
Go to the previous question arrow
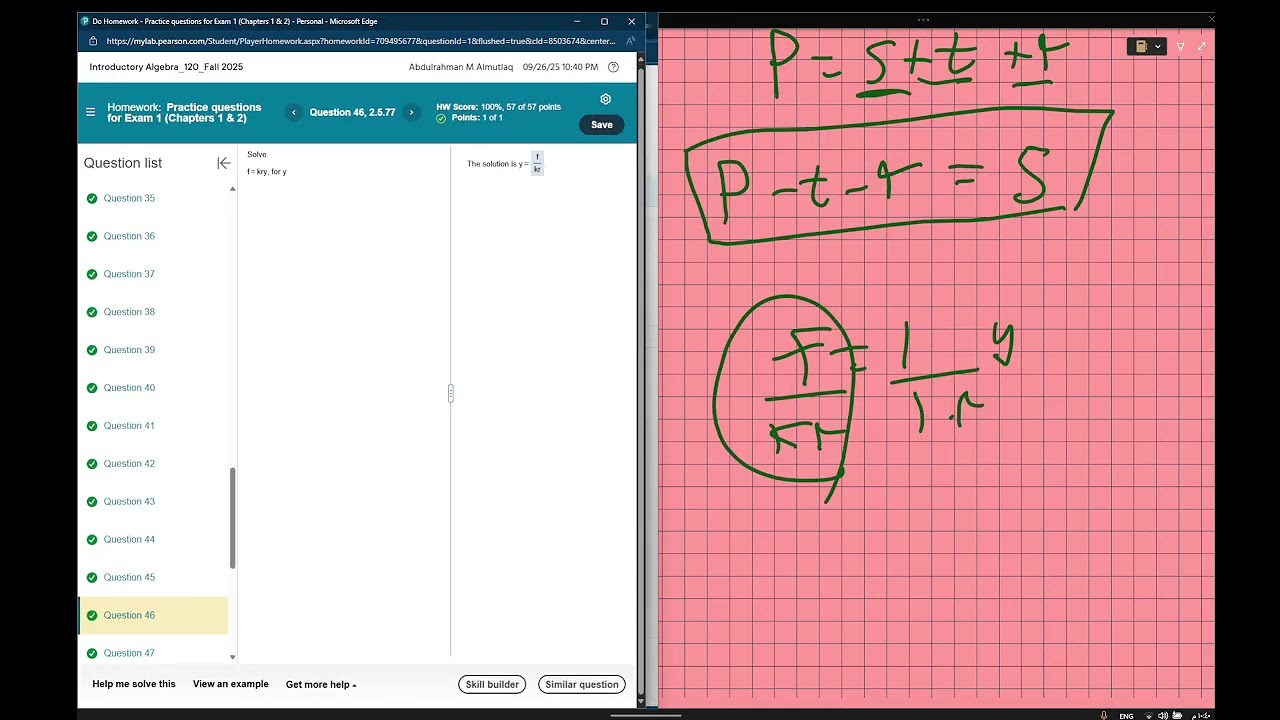[x=293, y=112]
